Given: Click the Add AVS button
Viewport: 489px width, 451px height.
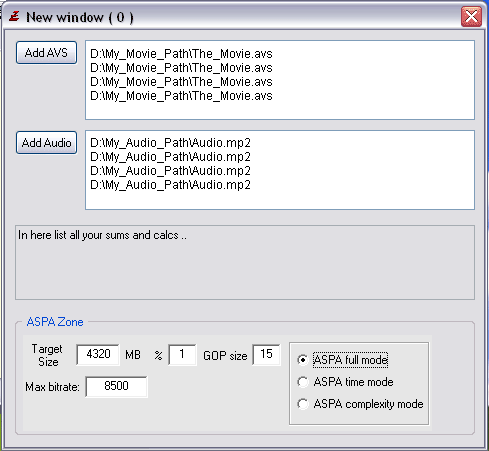Looking at the screenshot, I should (46, 52).
